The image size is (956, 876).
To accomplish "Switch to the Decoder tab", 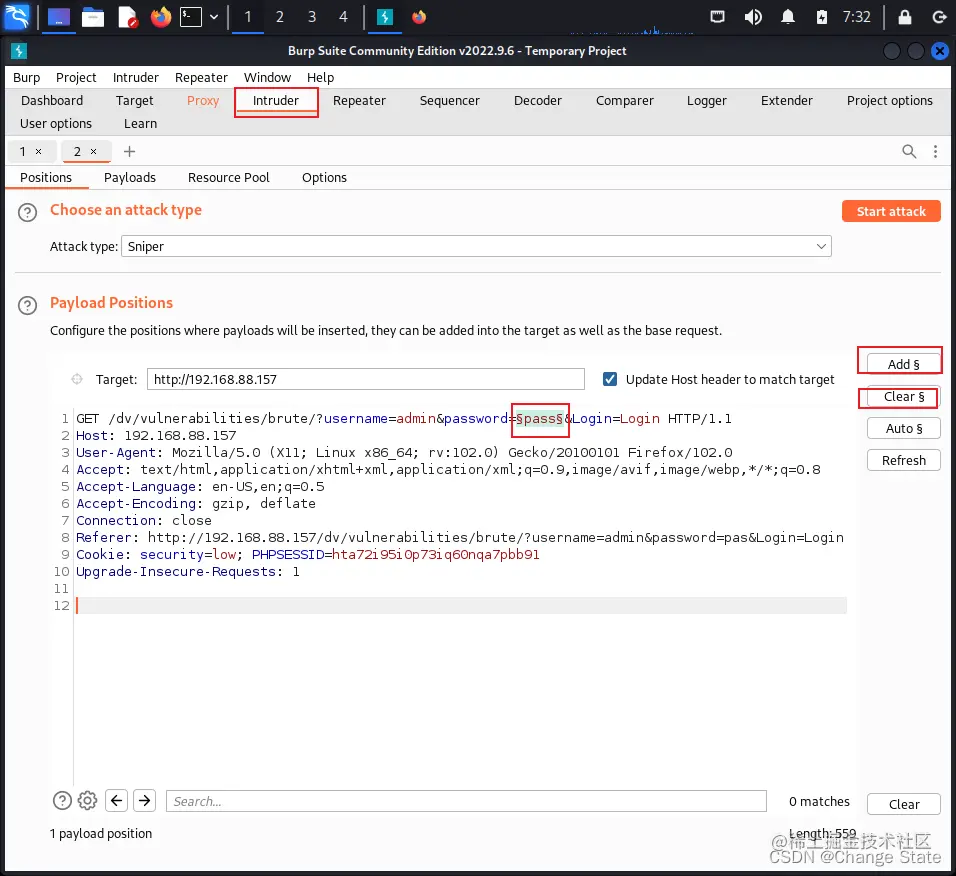I will coord(537,101).
